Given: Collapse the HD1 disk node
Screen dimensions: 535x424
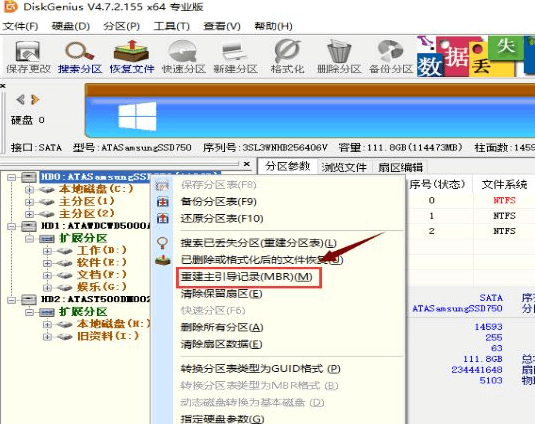Looking at the screenshot, I should (x=12, y=226).
